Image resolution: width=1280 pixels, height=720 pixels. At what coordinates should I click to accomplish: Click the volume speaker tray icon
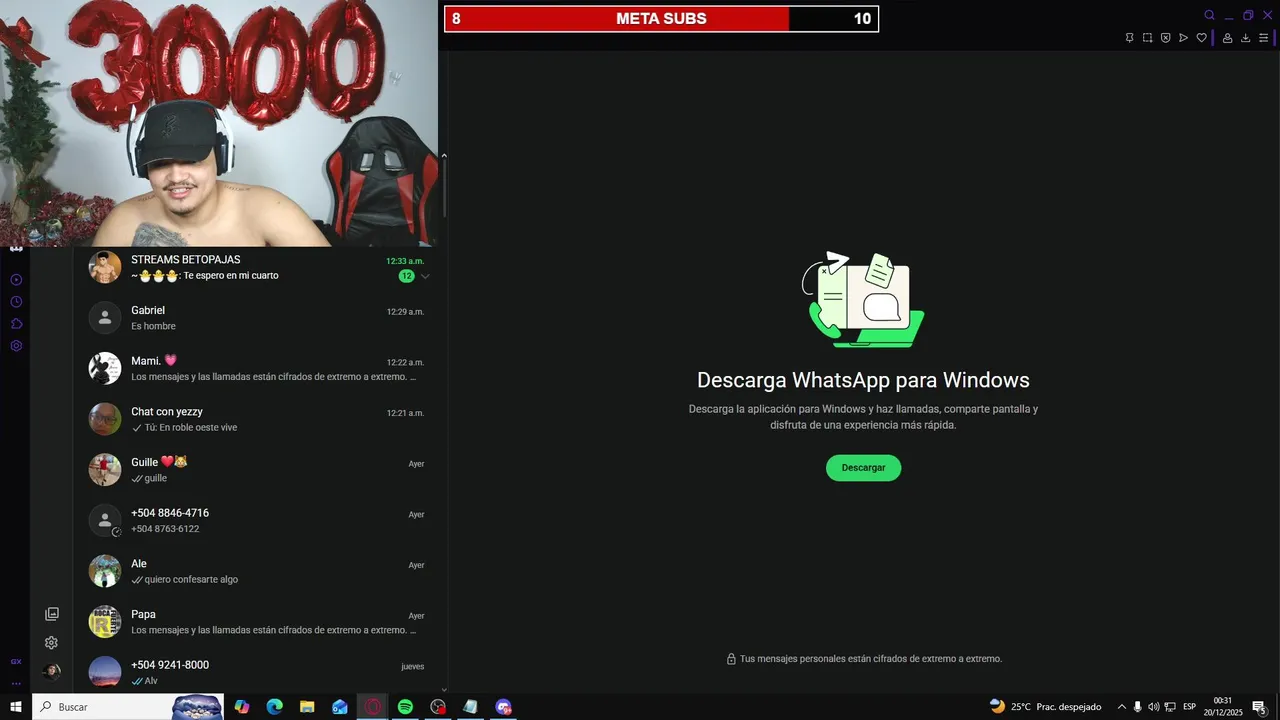[1153, 707]
